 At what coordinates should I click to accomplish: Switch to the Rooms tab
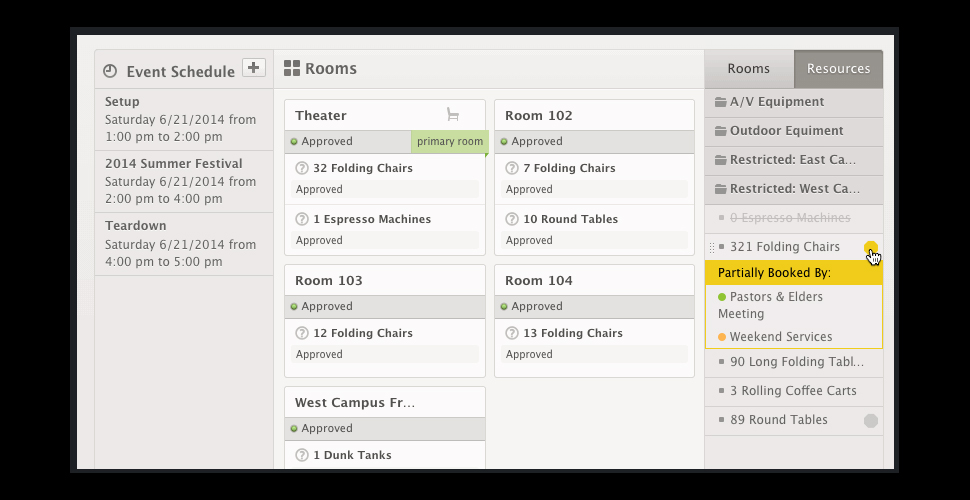pyautogui.click(x=748, y=69)
